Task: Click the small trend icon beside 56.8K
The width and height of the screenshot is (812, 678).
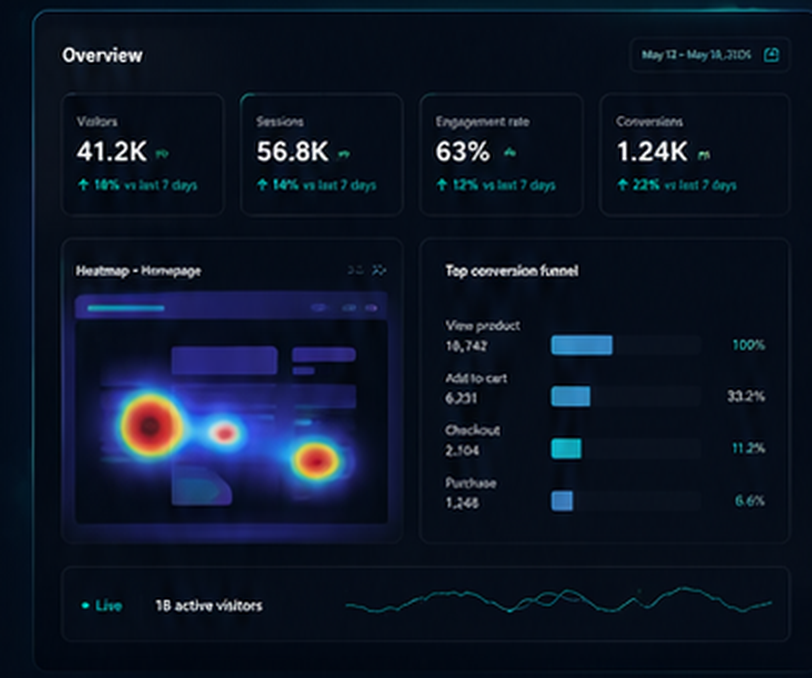Action: point(343,153)
